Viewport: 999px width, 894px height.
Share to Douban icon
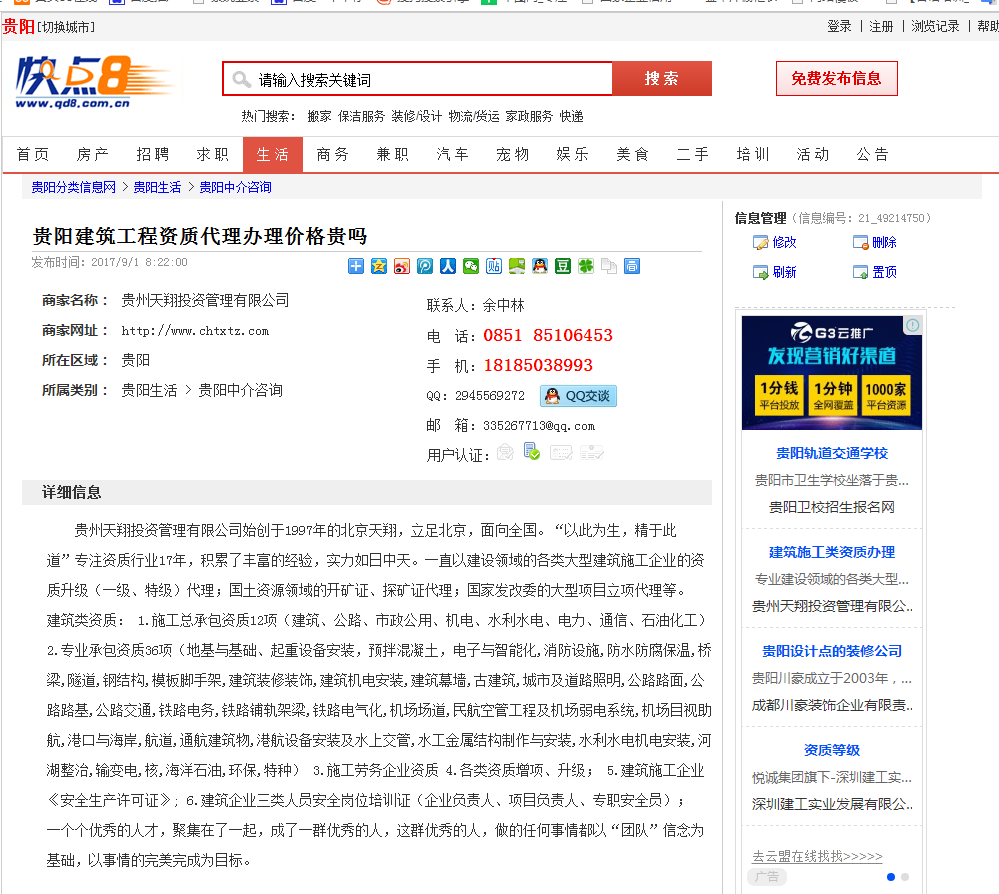point(563,266)
